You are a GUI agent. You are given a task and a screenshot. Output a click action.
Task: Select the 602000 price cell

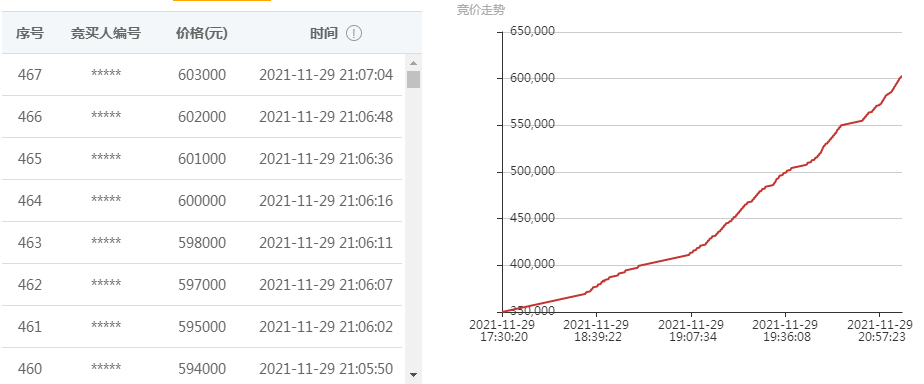[202, 117]
